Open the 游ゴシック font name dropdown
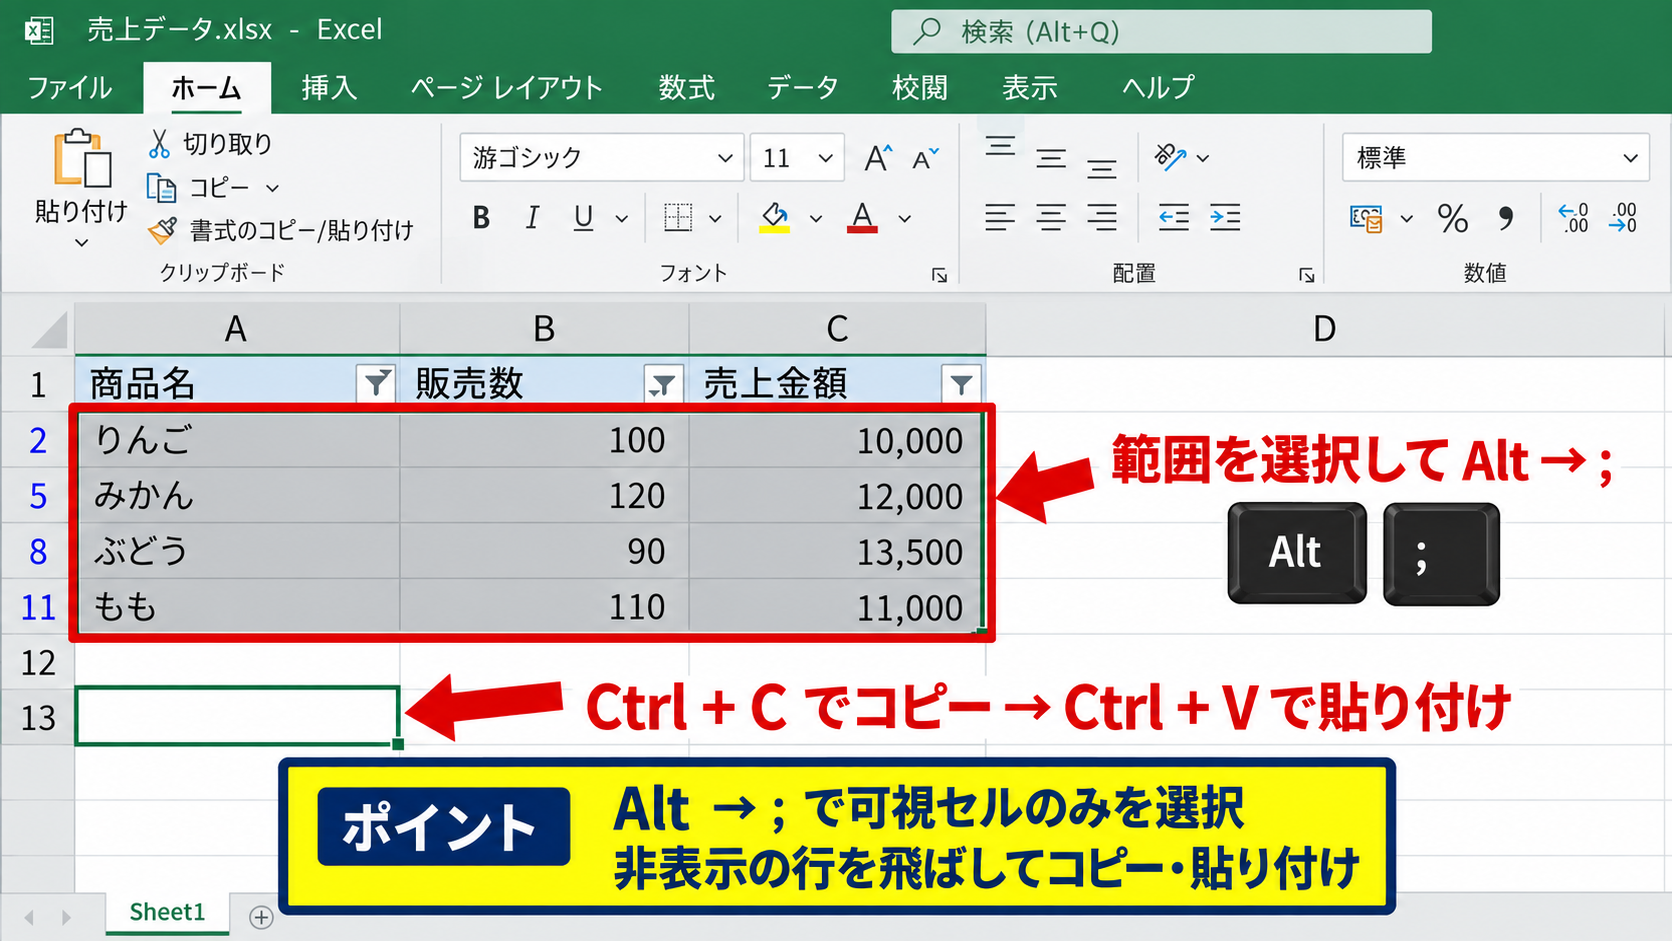 (x=725, y=158)
